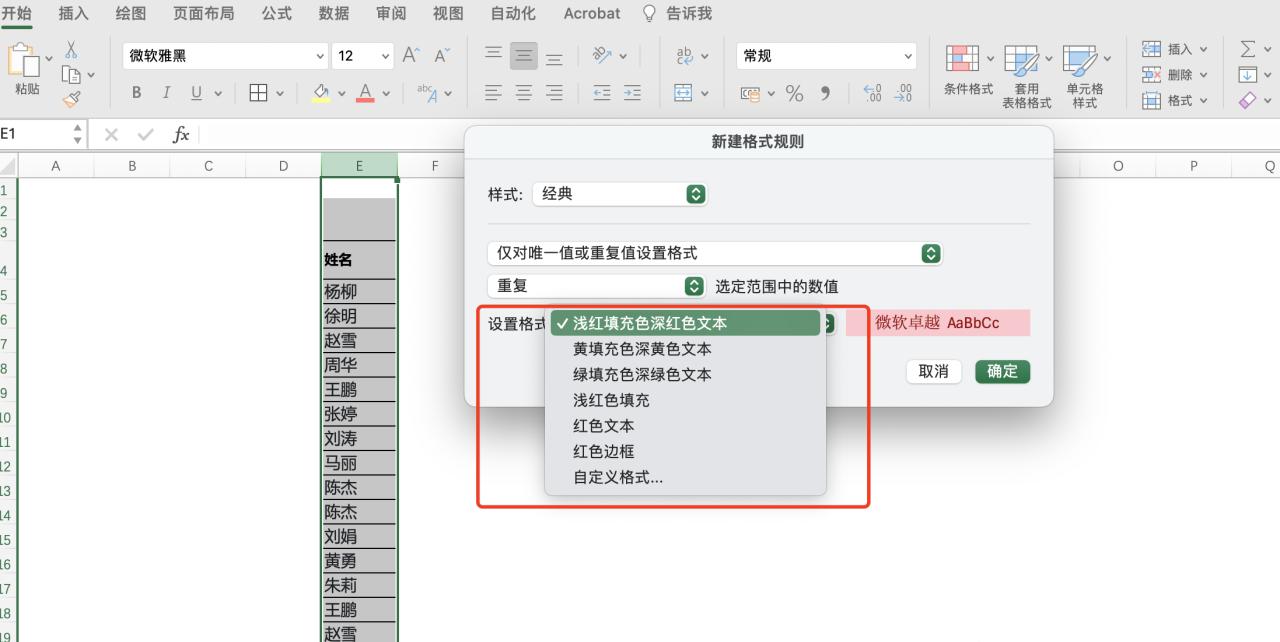
Task: Click the E1 name box
Action: click(36, 134)
